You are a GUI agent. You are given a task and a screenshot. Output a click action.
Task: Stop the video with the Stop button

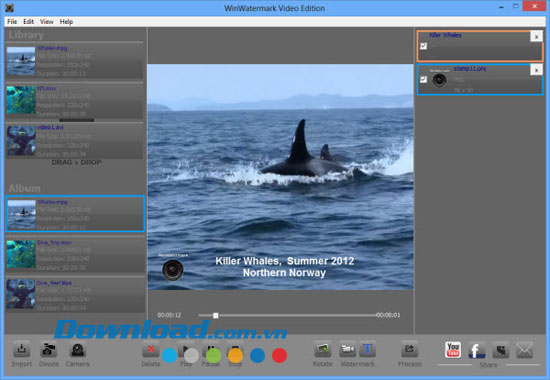point(235,349)
